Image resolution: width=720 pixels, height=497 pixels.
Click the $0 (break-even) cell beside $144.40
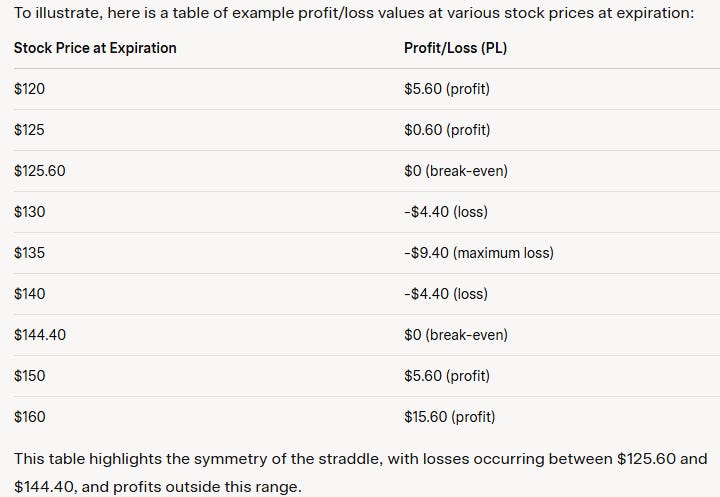(455, 335)
